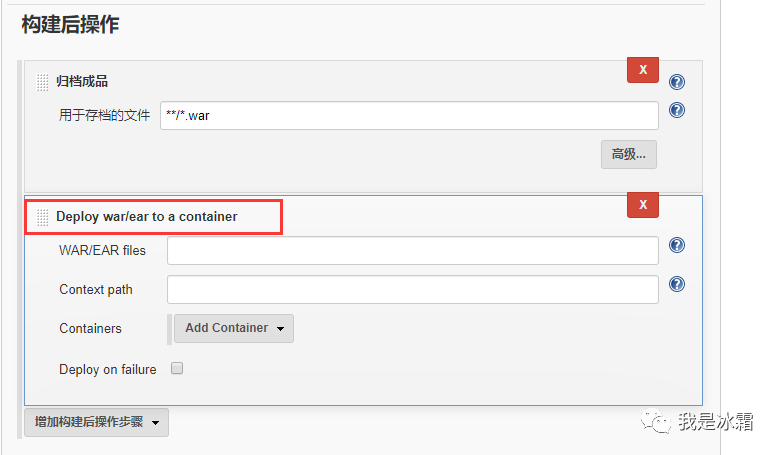Click into the WAR/EAR files input
This screenshot has width=778, height=455.
click(x=413, y=251)
